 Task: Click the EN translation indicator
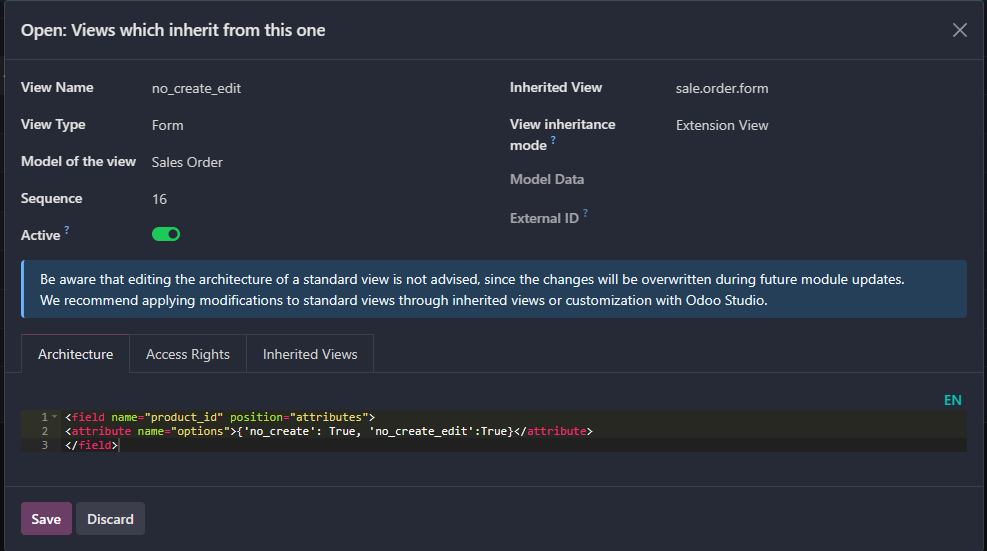tap(952, 400)
